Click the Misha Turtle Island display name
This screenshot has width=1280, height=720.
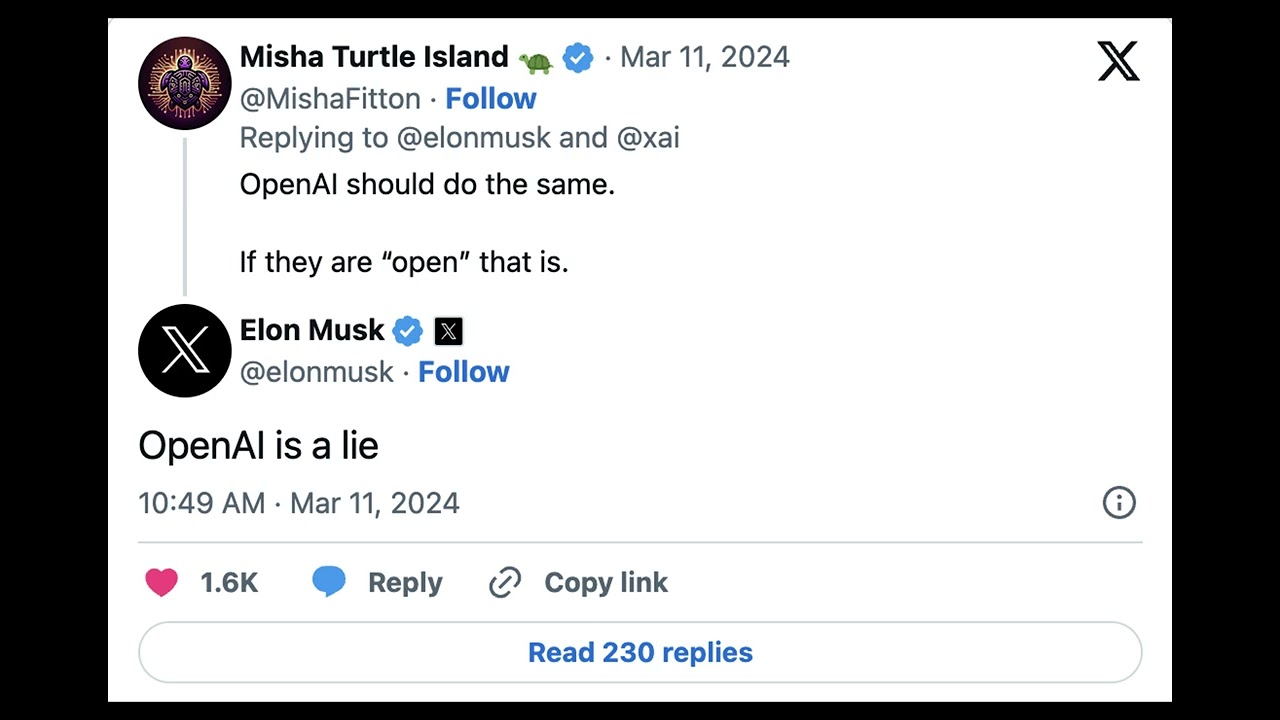[374, 57]
